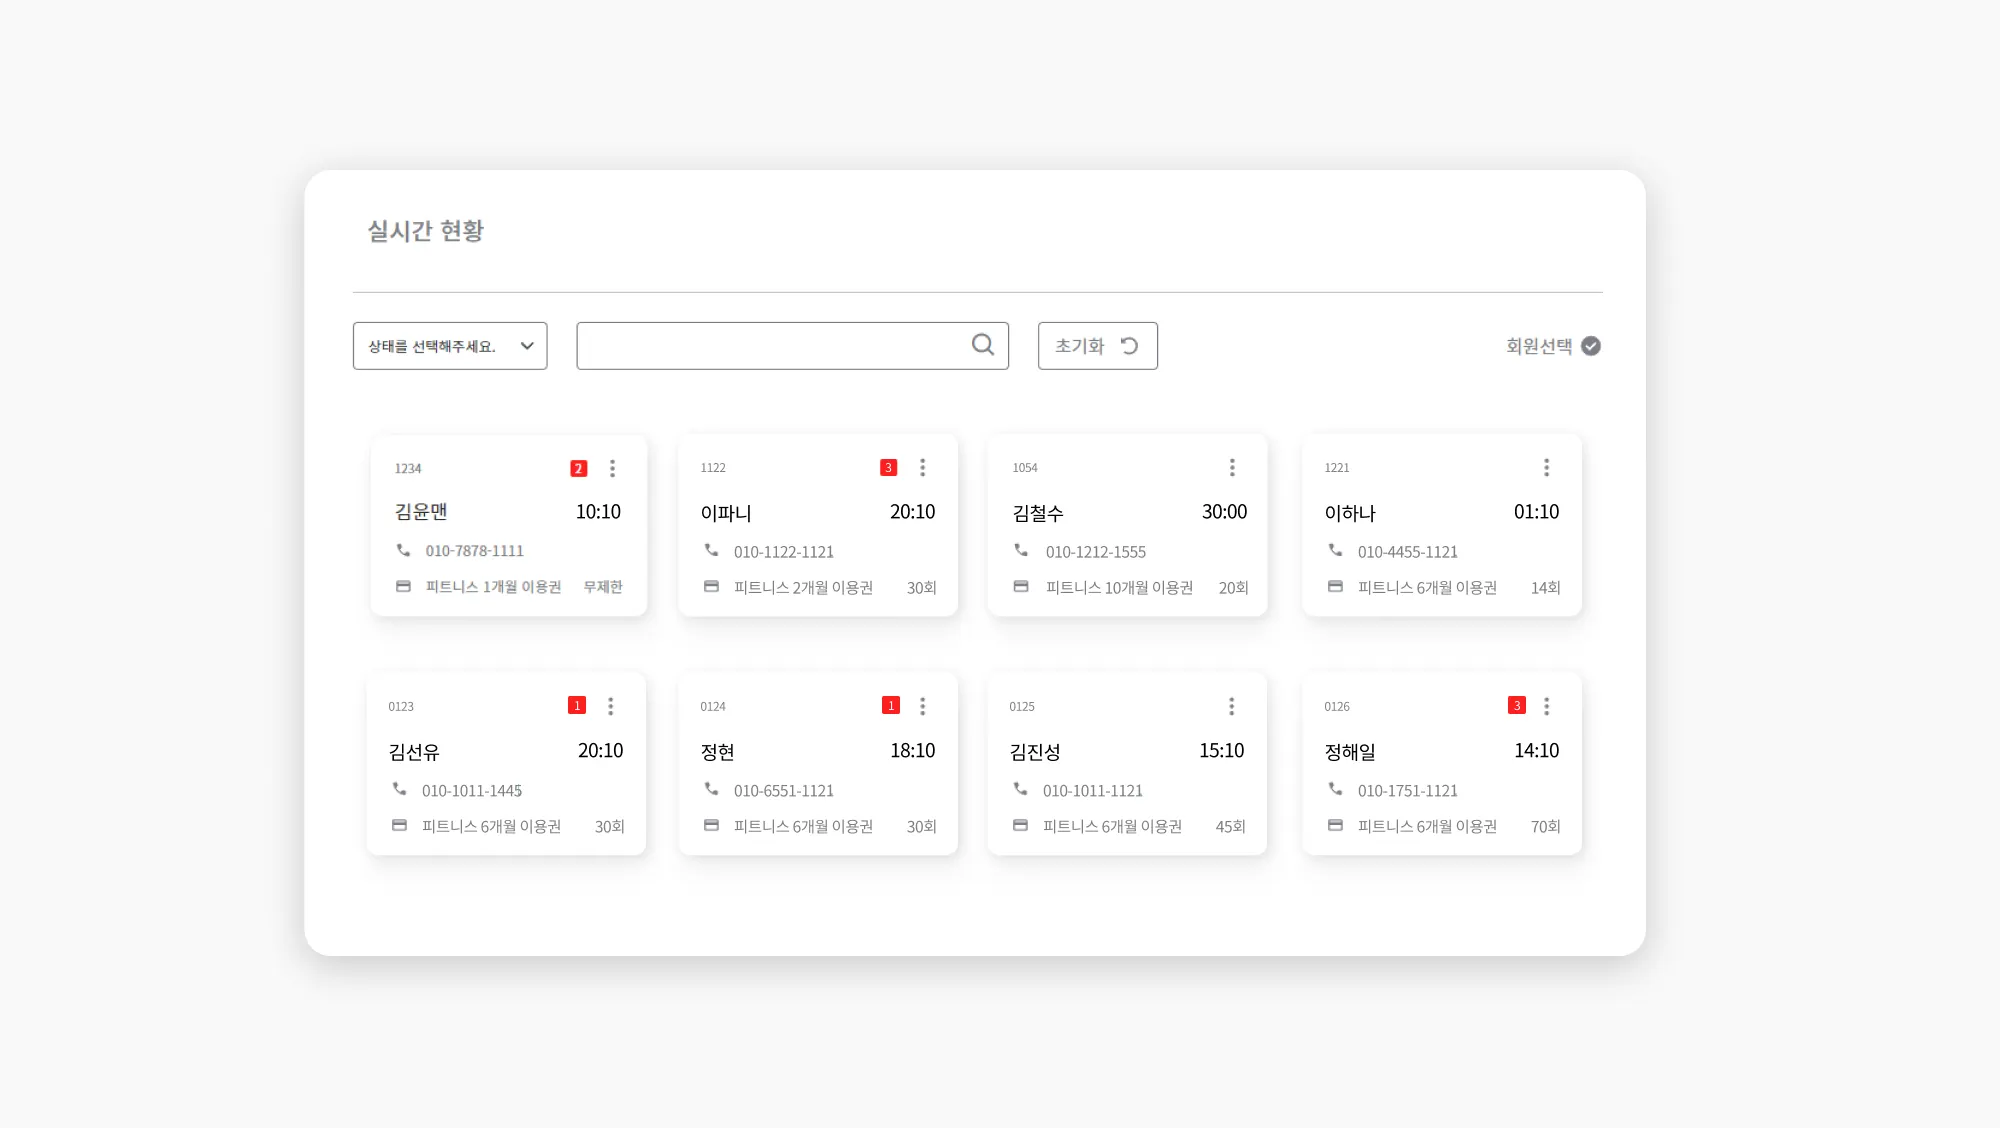2000x1128 pixels.
Task: Click the search magnifier icon
Action: tap(982, 345)
